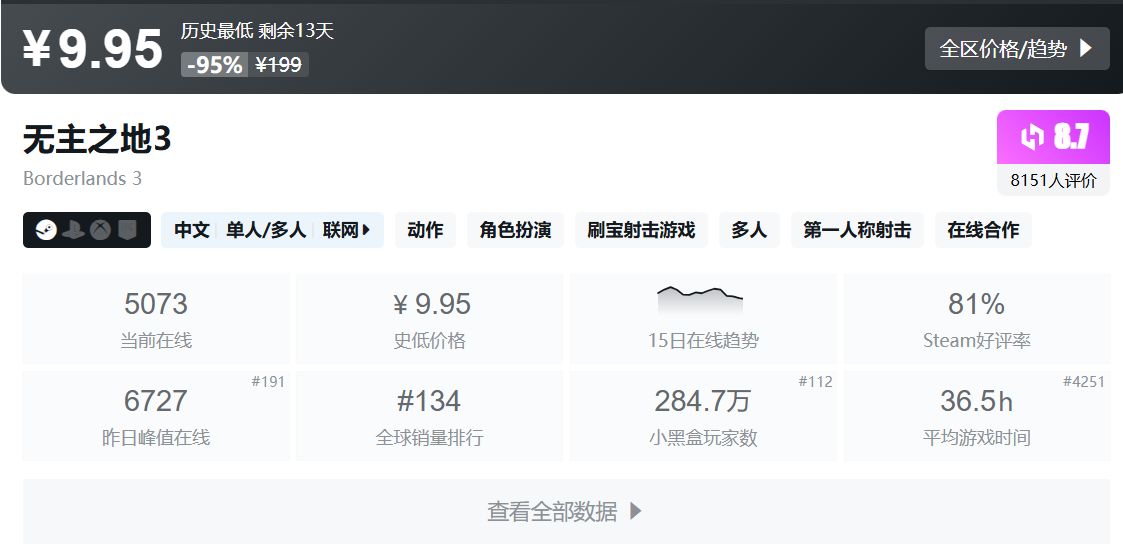Select the 动作 genre tag
The height and width of the screenshot is (560, 1123).
tap(425, 230)
